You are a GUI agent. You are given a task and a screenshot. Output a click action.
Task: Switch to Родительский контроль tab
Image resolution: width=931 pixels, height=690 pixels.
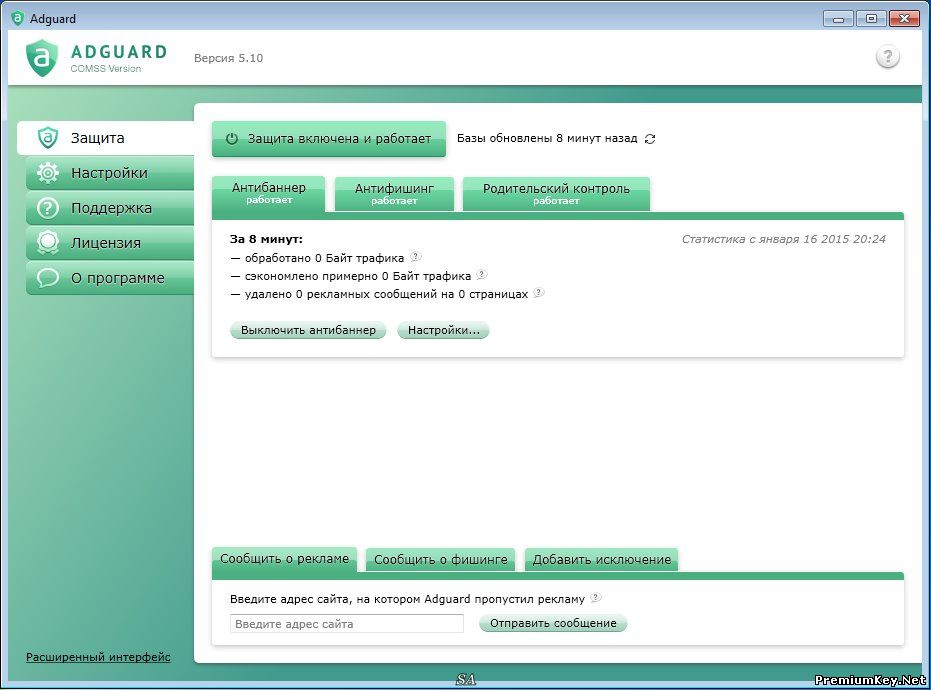pyautogui.click(x=556, y=194)
